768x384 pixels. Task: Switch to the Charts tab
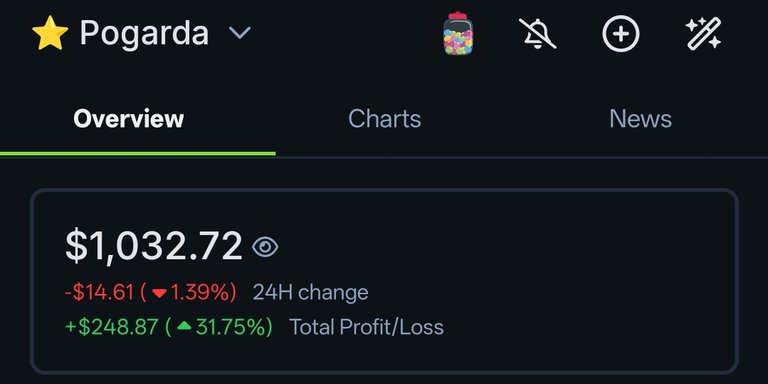pos(384,119)
